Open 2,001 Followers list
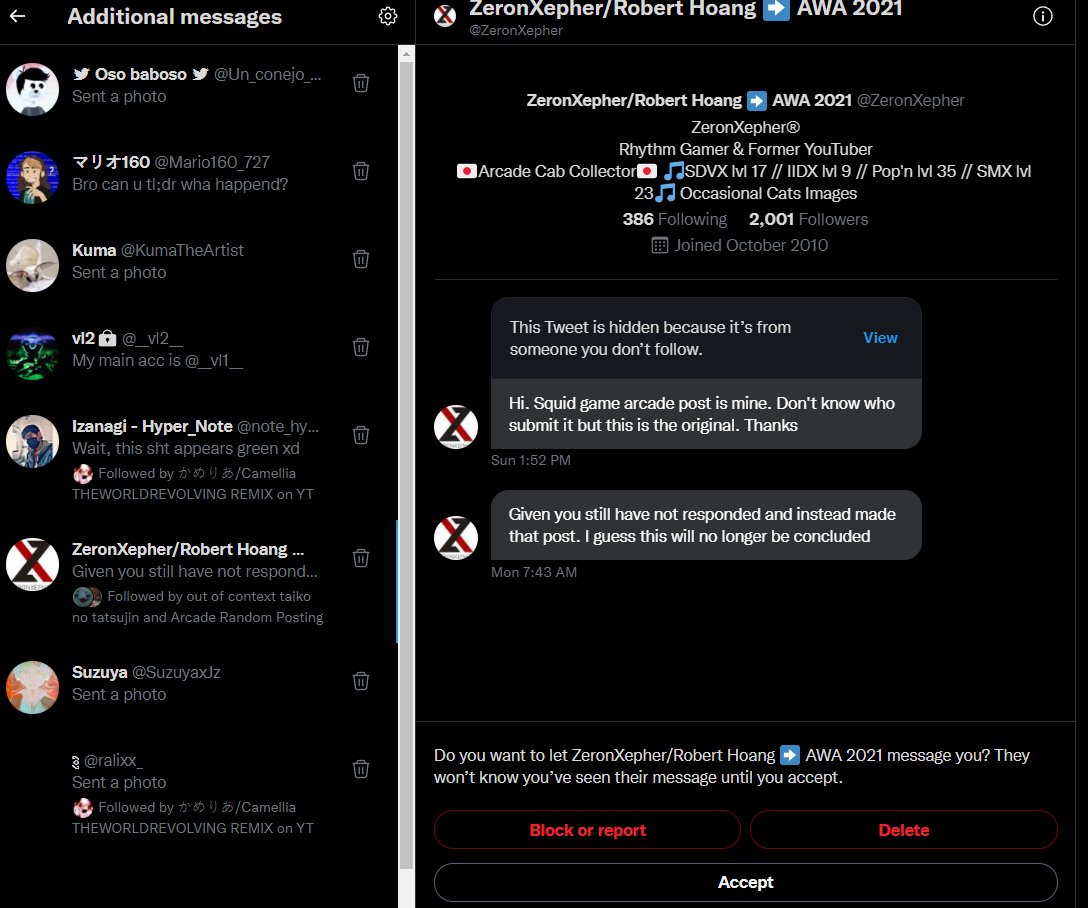 pos(808,219)
